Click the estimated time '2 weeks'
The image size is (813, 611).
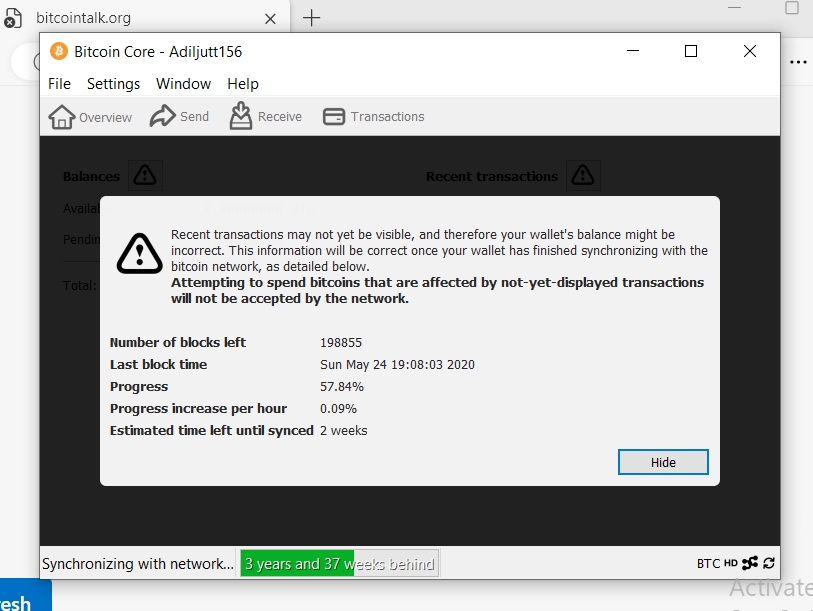click(x=343, y=431)
